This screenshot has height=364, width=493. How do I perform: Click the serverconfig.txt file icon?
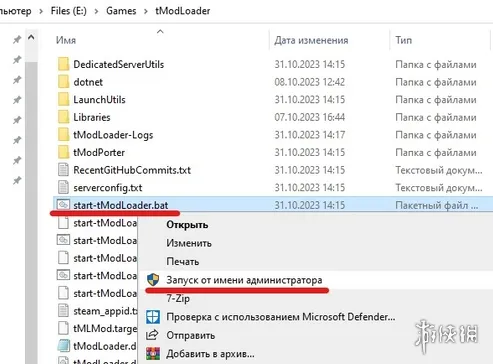[63, 188]
